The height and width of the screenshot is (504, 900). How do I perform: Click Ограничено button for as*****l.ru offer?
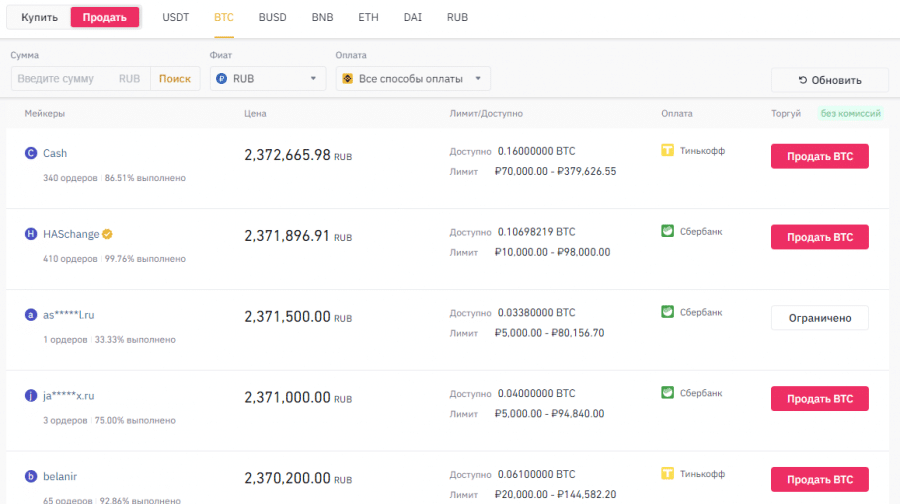click(820, 318)
